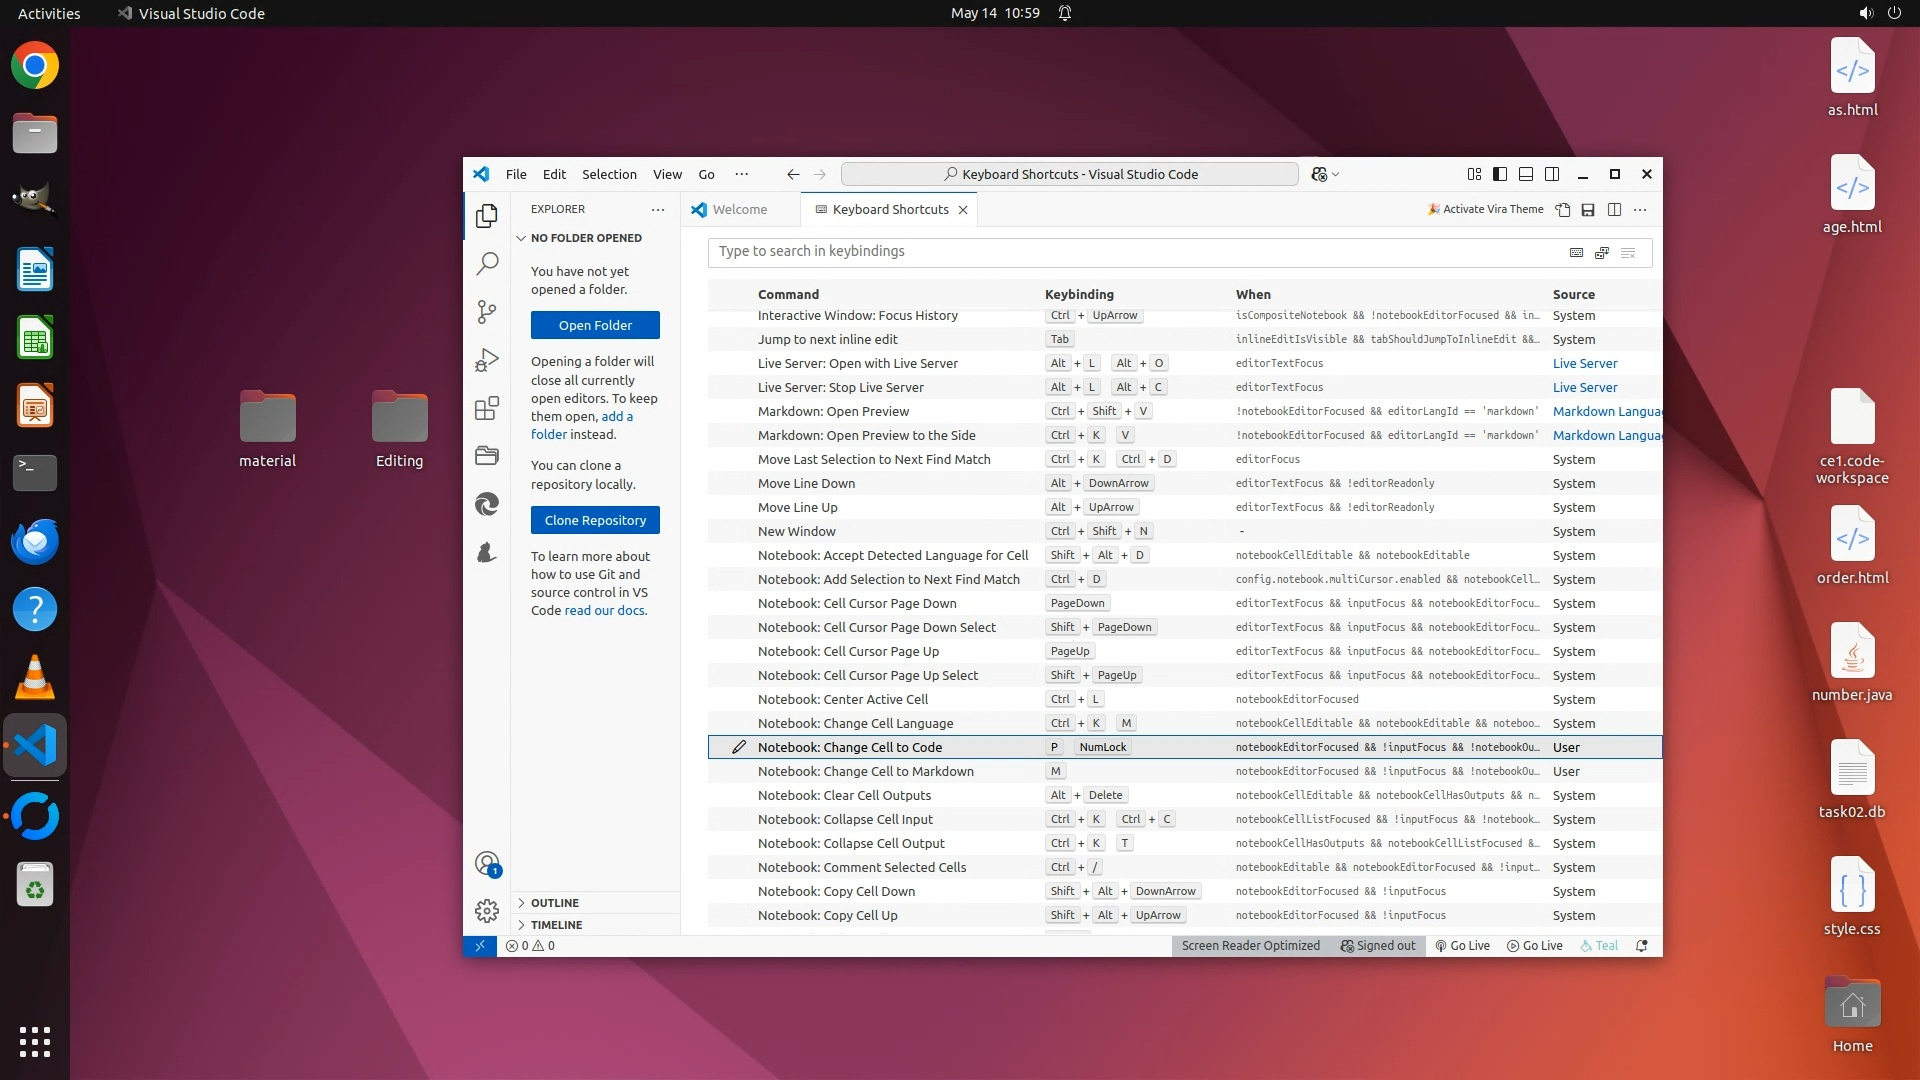Open the Selection menu
Viewport: 1920px width, 1080px height.
pyautogui.click(x=609, y=174)
